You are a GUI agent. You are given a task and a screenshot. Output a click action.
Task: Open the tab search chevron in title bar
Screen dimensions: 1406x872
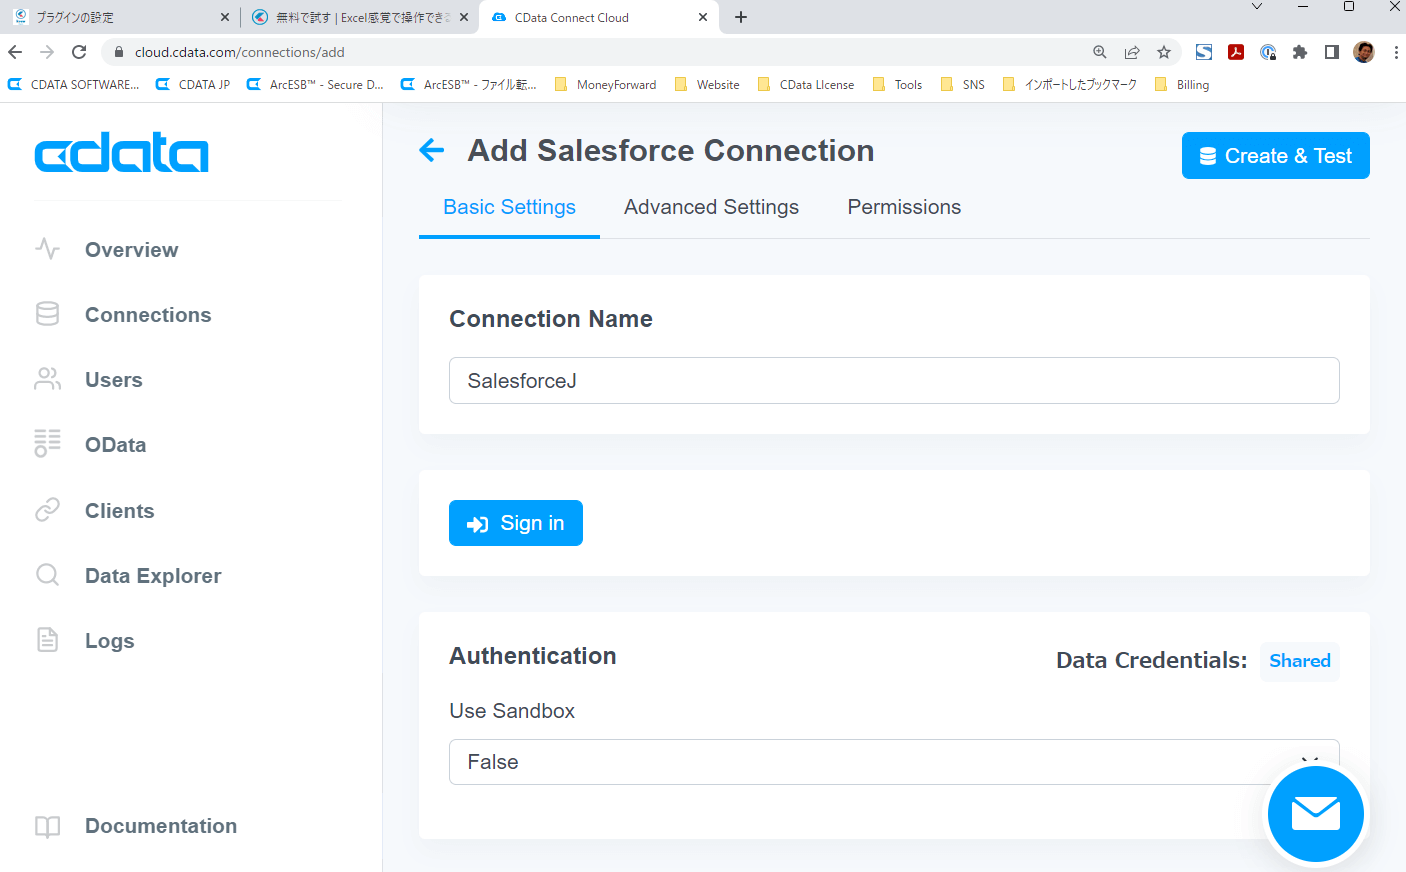point(1257,7)
